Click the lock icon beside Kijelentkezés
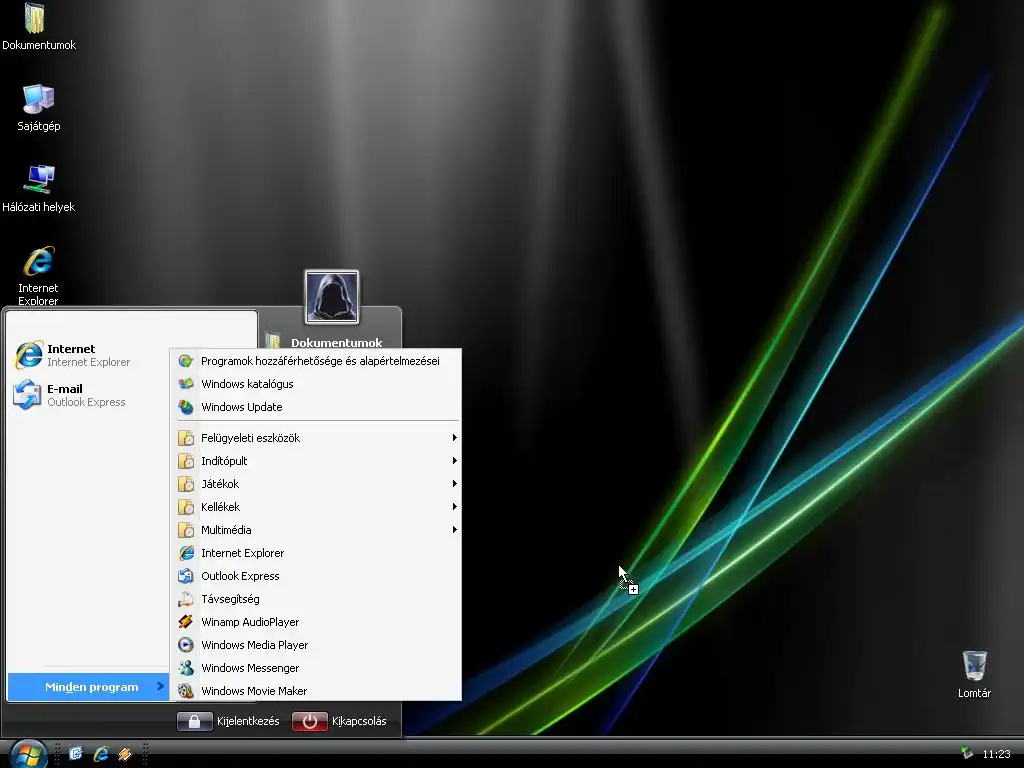Screen dimensions: 1024x768 [x=195, y=721]
